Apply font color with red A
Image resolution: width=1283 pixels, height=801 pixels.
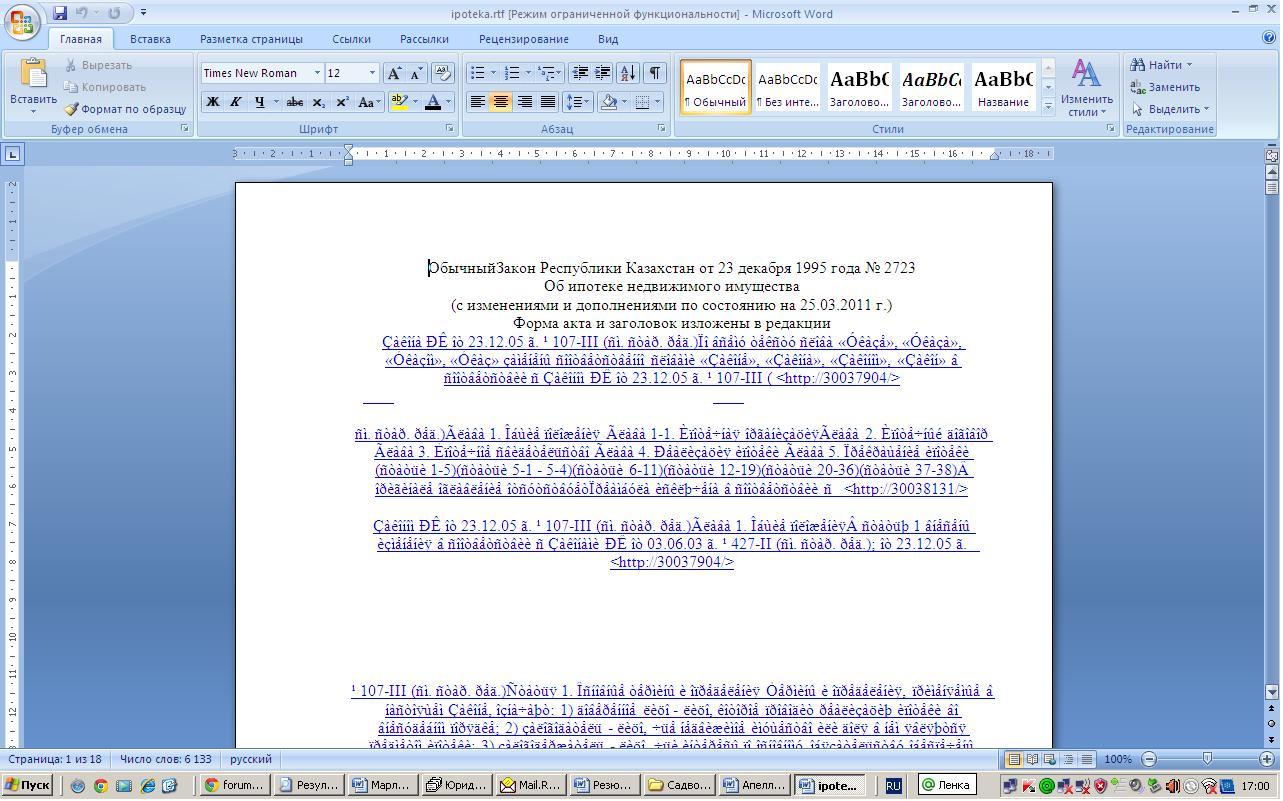coord(433,102)
